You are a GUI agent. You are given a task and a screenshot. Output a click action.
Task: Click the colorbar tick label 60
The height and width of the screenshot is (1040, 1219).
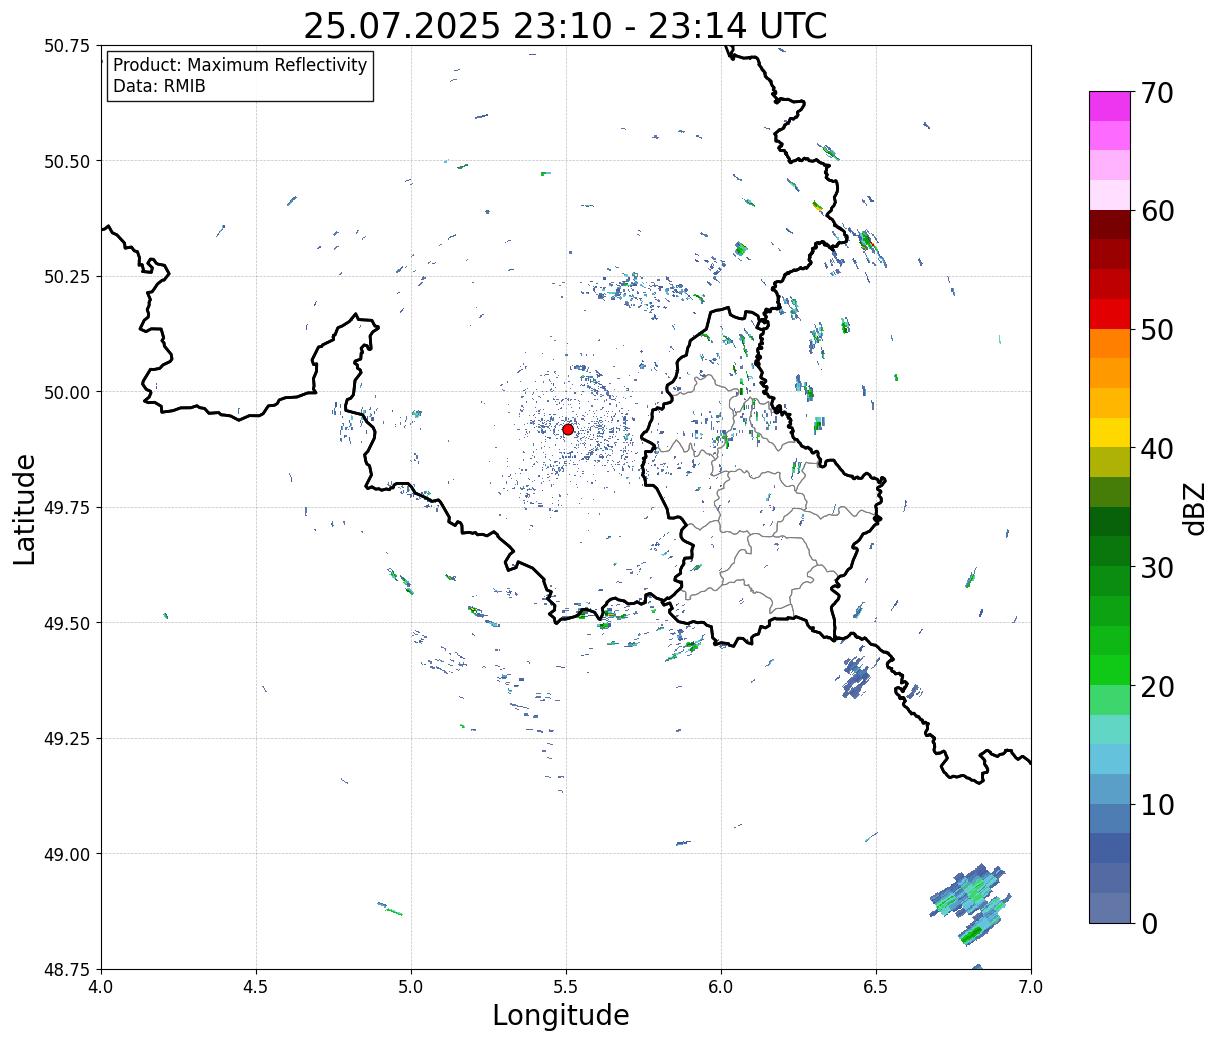[1159, 211]
